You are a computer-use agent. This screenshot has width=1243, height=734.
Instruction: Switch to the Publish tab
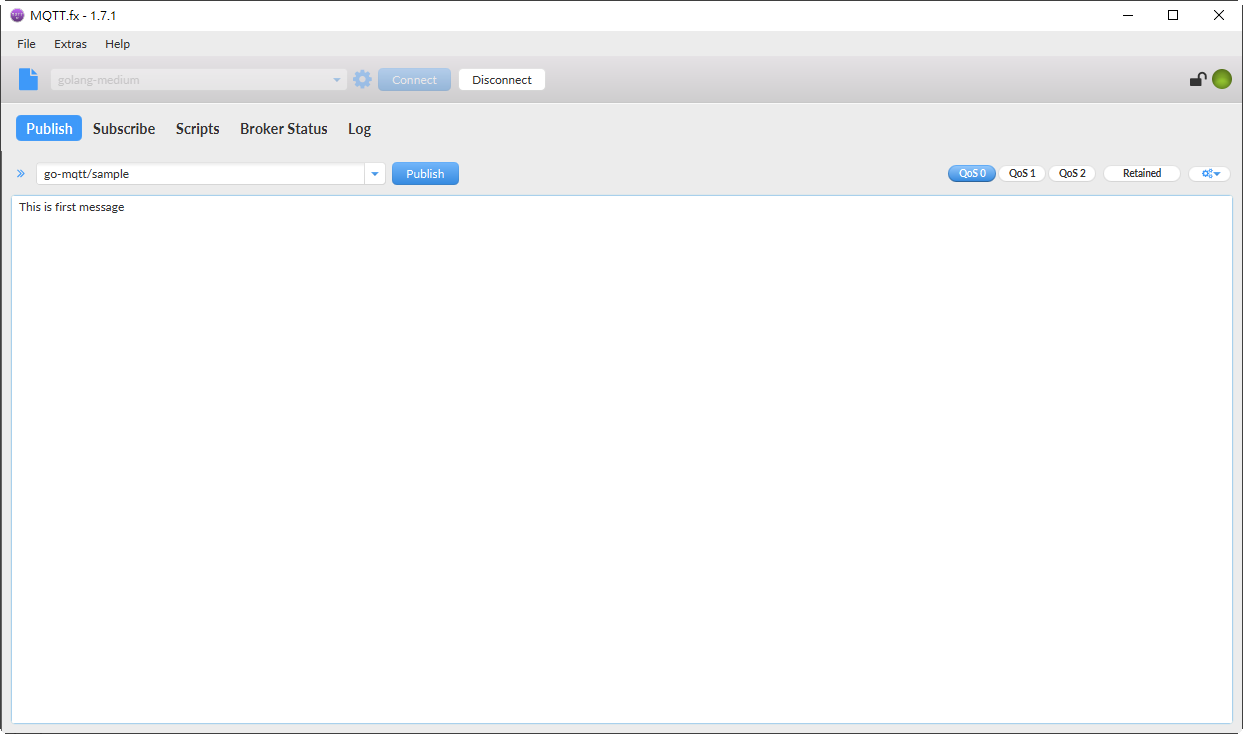pos(49,129)
